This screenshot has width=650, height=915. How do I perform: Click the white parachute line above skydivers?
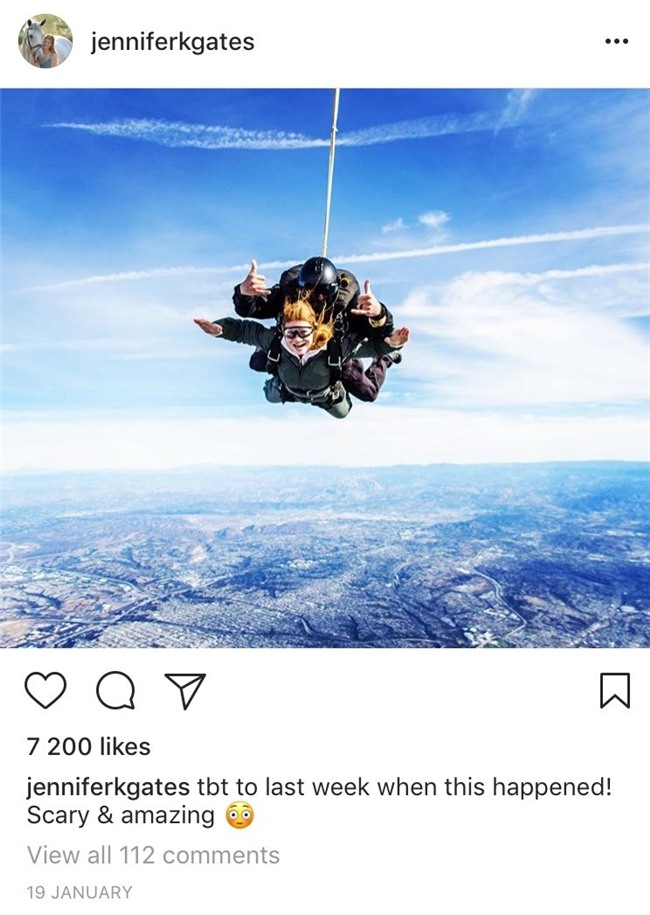330,172
